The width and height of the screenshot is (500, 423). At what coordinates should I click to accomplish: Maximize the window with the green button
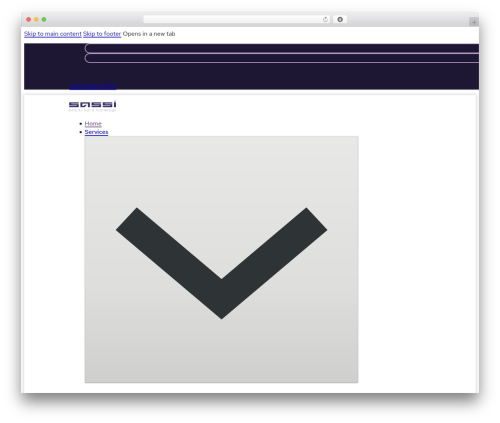tap(44, 19)
